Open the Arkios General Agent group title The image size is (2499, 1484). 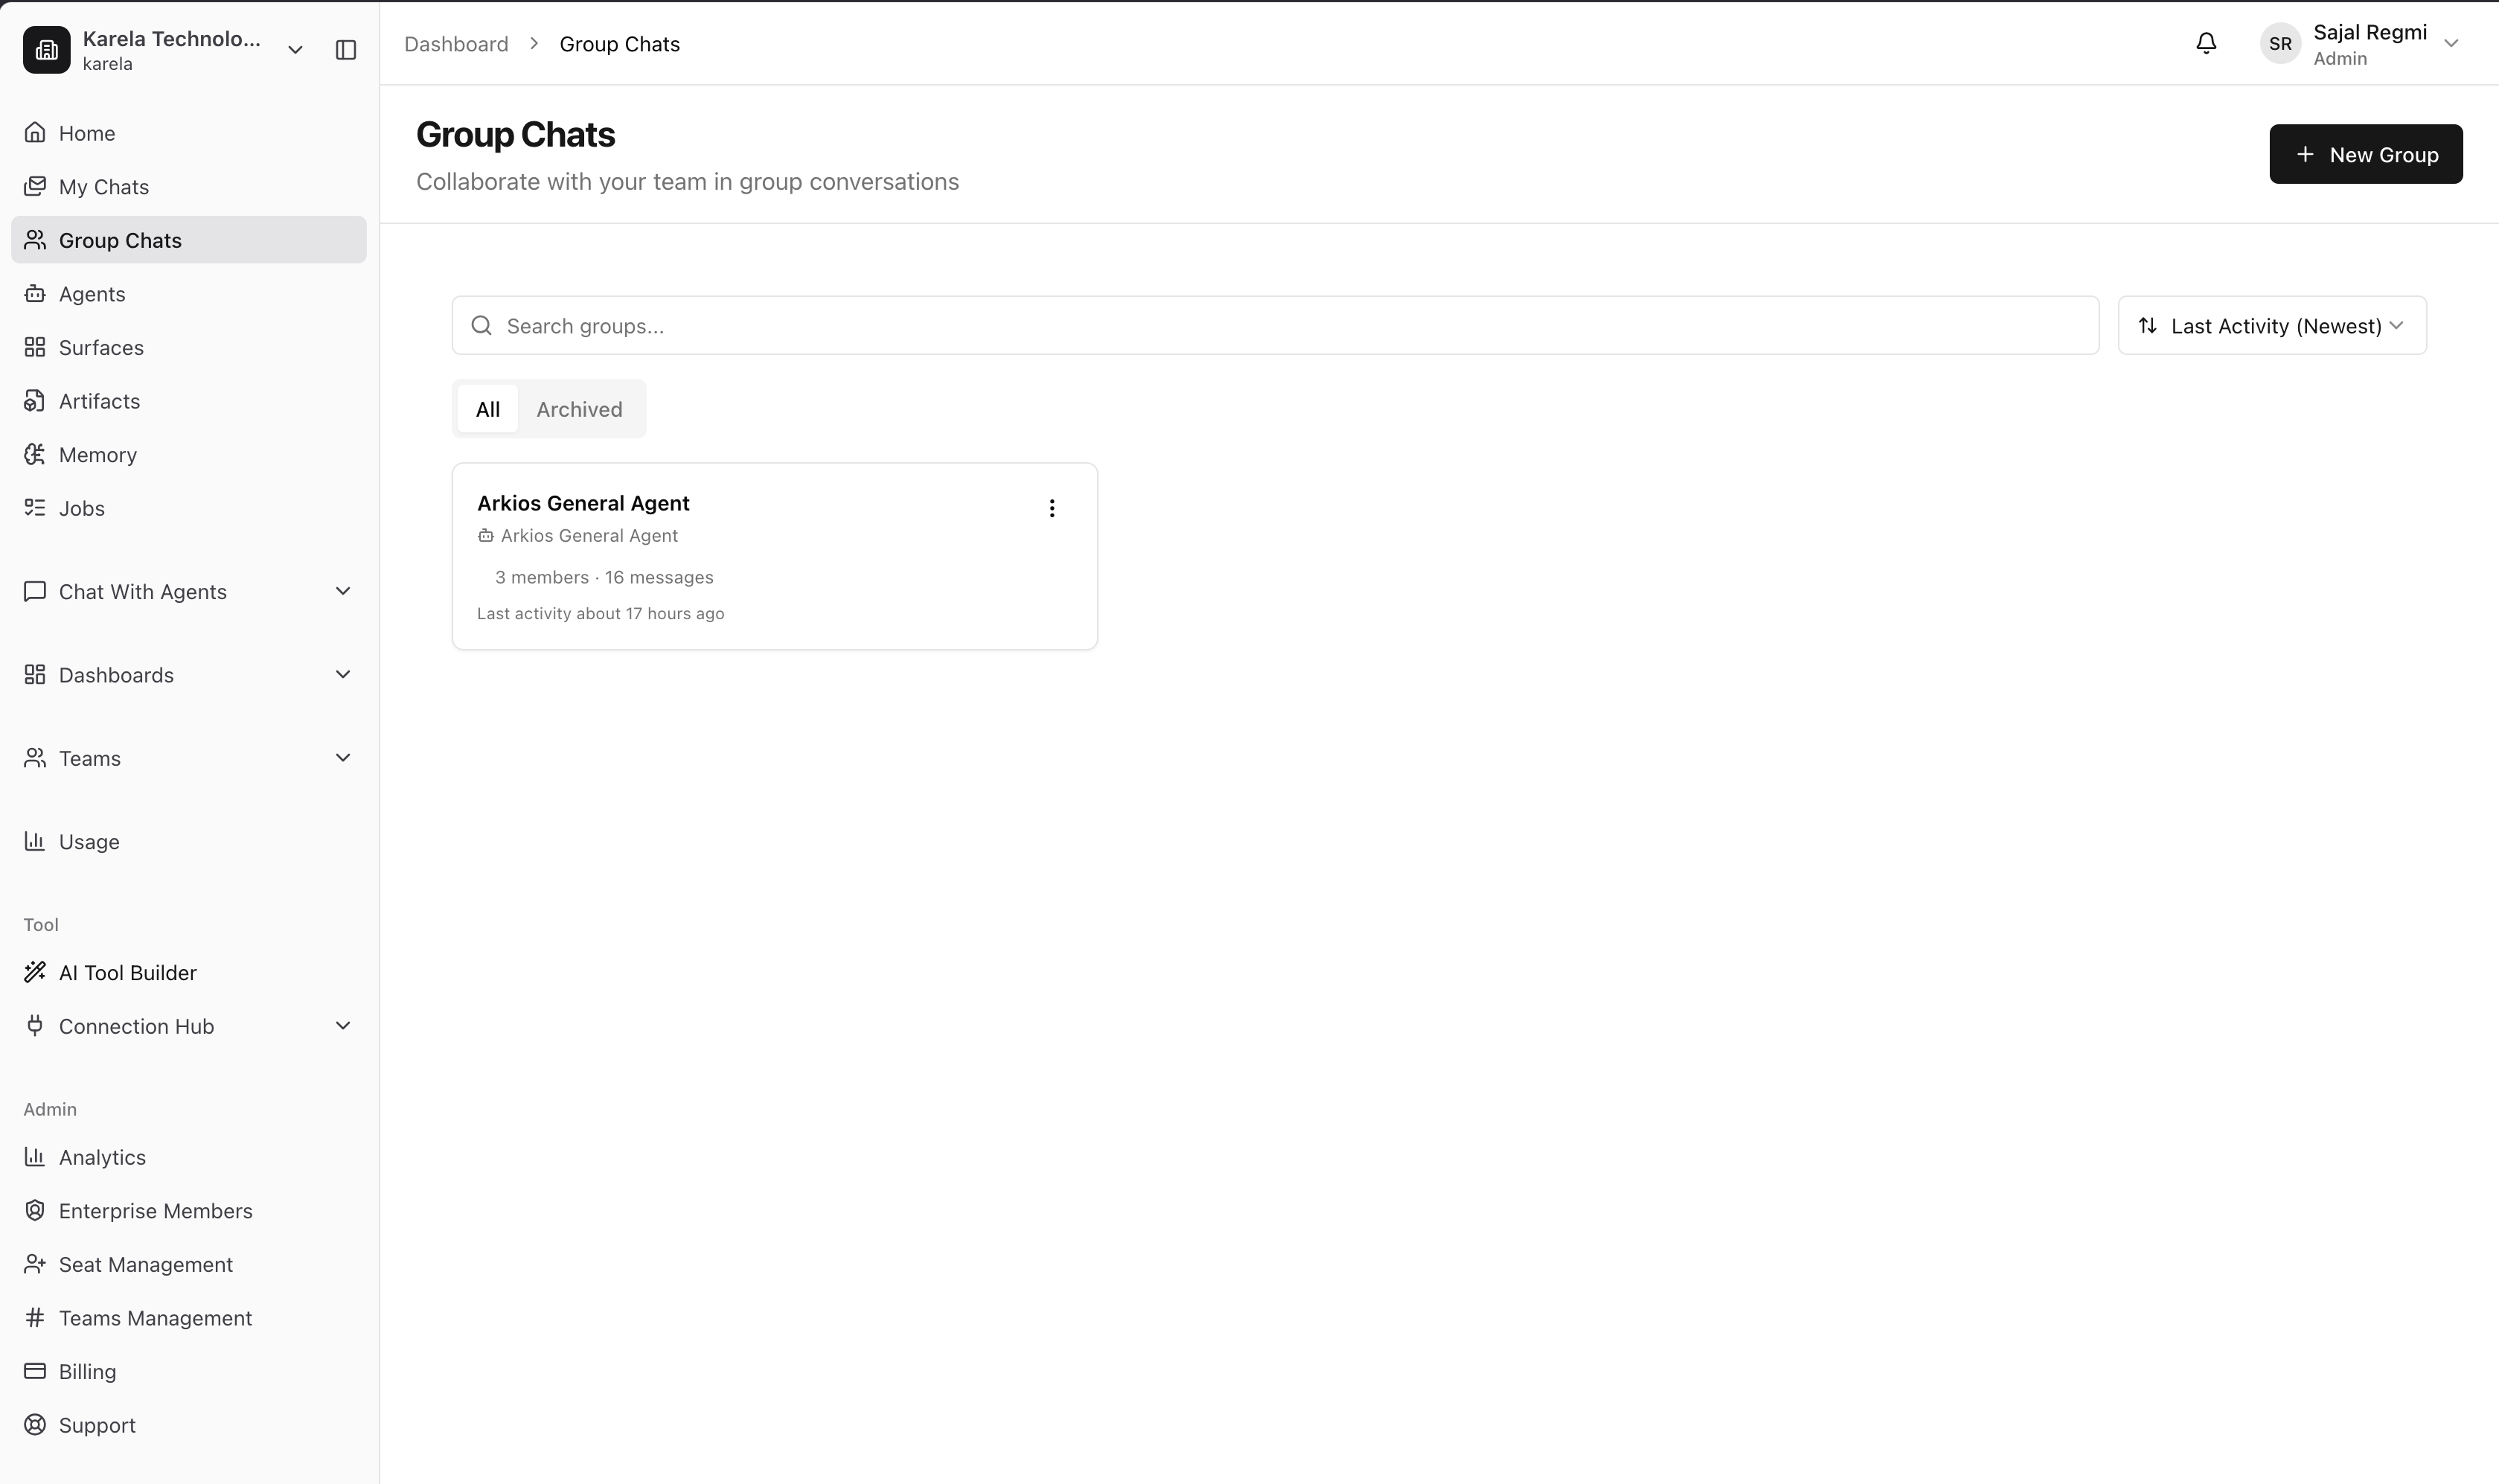tap(583, 503)
